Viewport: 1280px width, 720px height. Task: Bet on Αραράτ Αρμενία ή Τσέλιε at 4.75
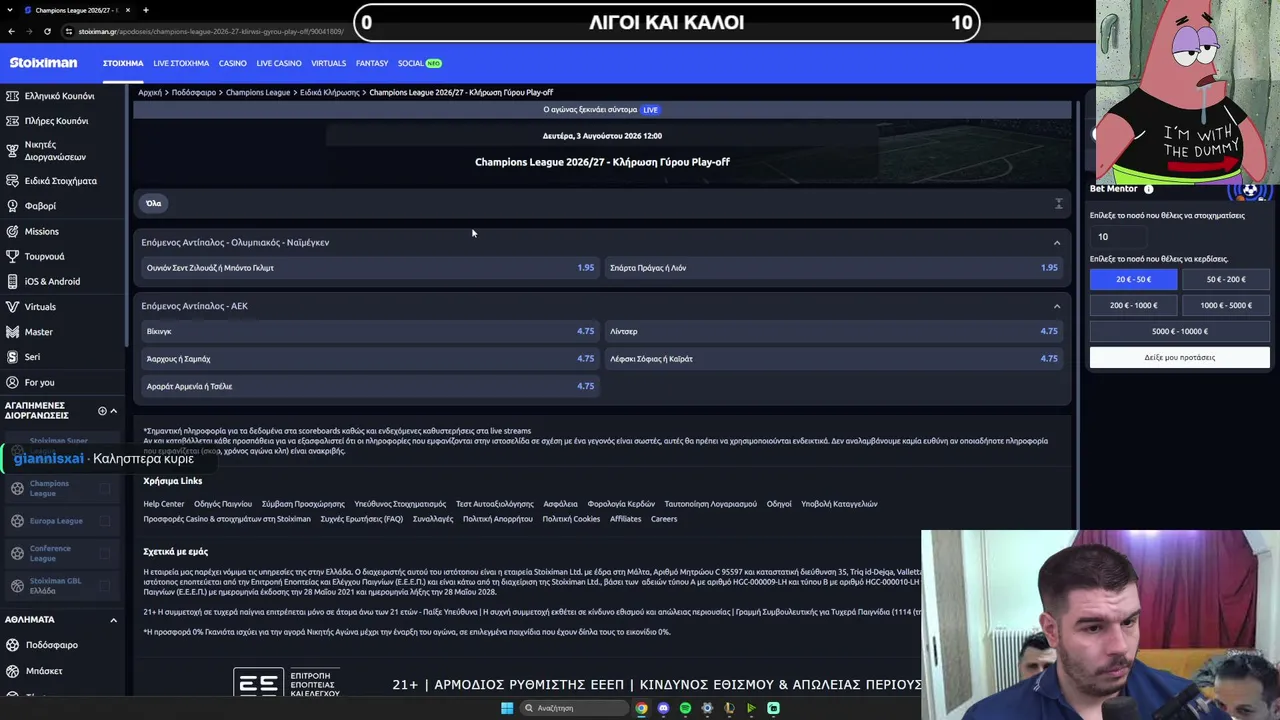(x=369, y=386)
